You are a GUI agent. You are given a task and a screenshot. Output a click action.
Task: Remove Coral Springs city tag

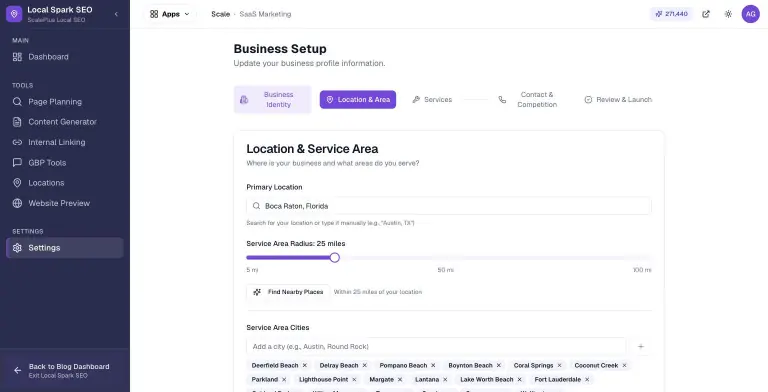pyautogui.click(x=559, y=366)
